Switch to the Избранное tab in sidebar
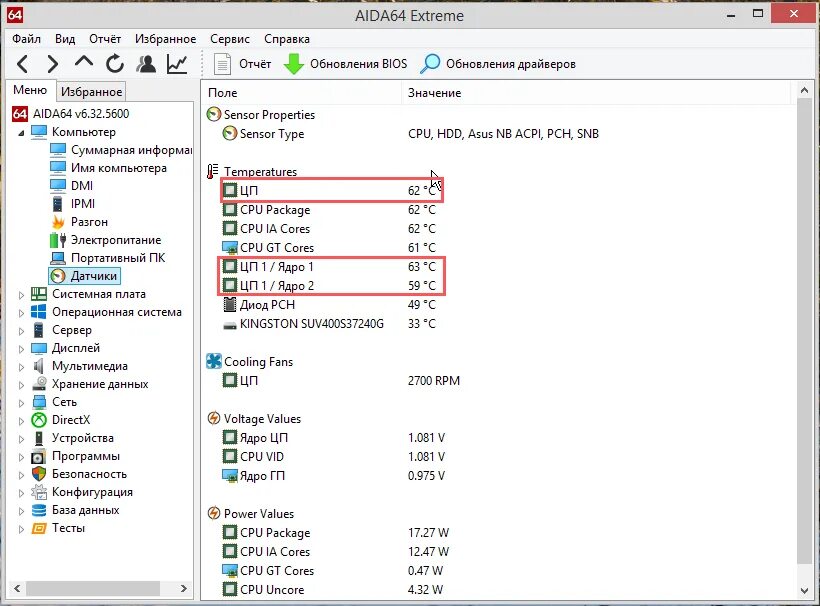Image resolution: width=820 pixels, height=606 pixels. tap(91, 92)
